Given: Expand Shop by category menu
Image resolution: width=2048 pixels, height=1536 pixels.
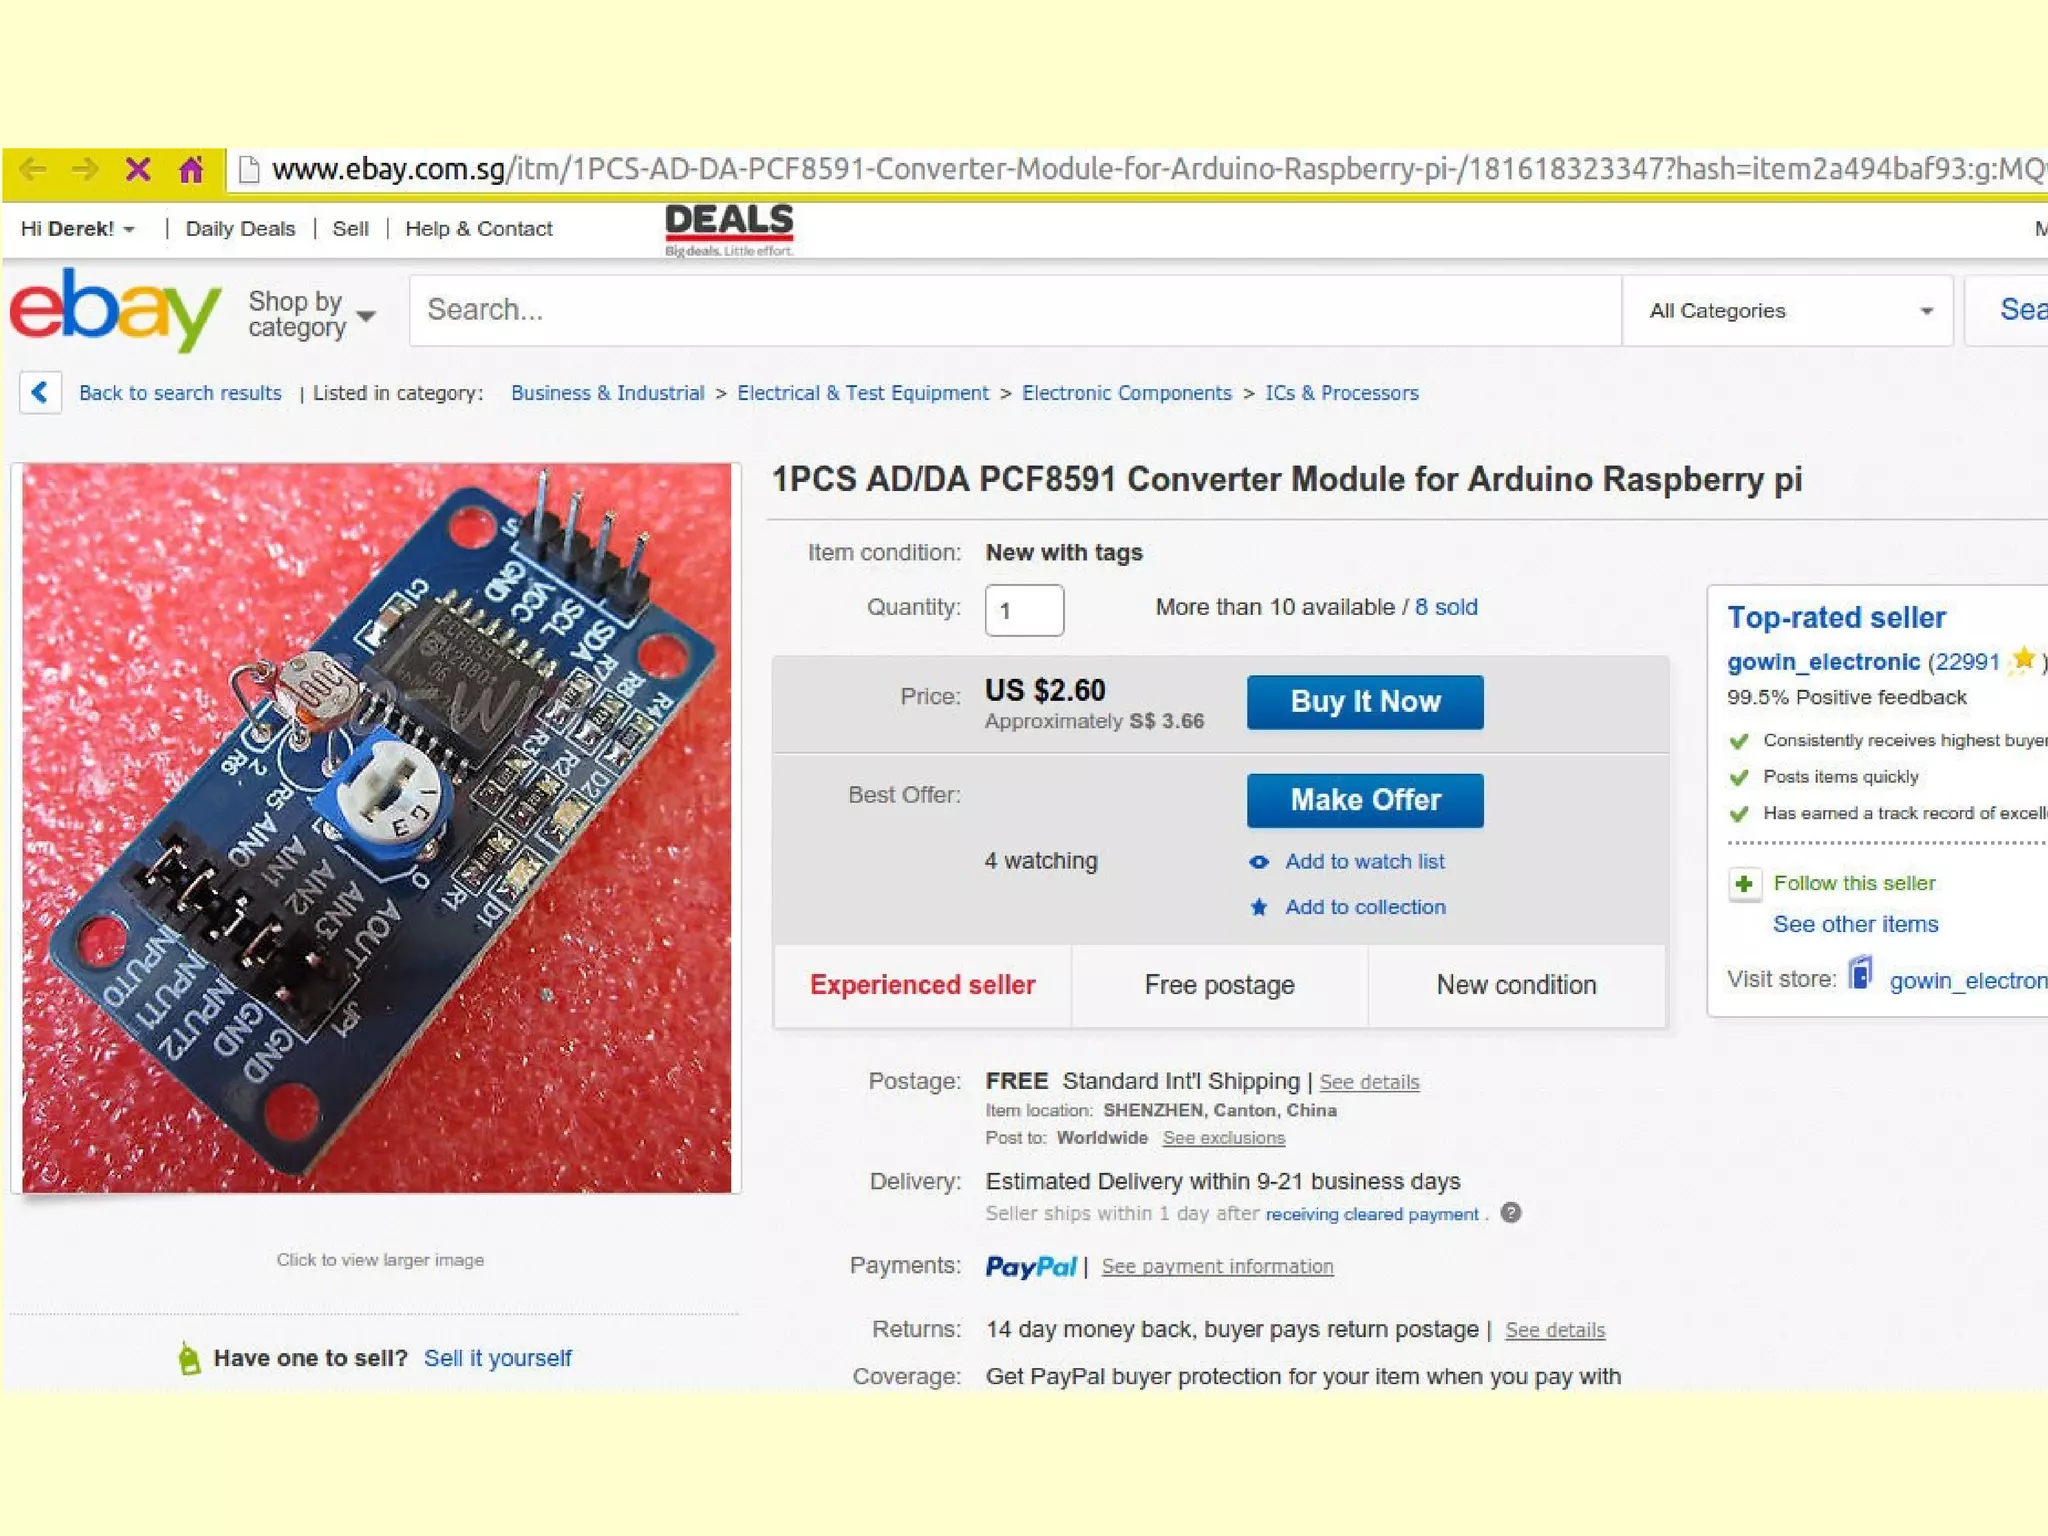Looking at the screenshot, I should tap(312, 314).
